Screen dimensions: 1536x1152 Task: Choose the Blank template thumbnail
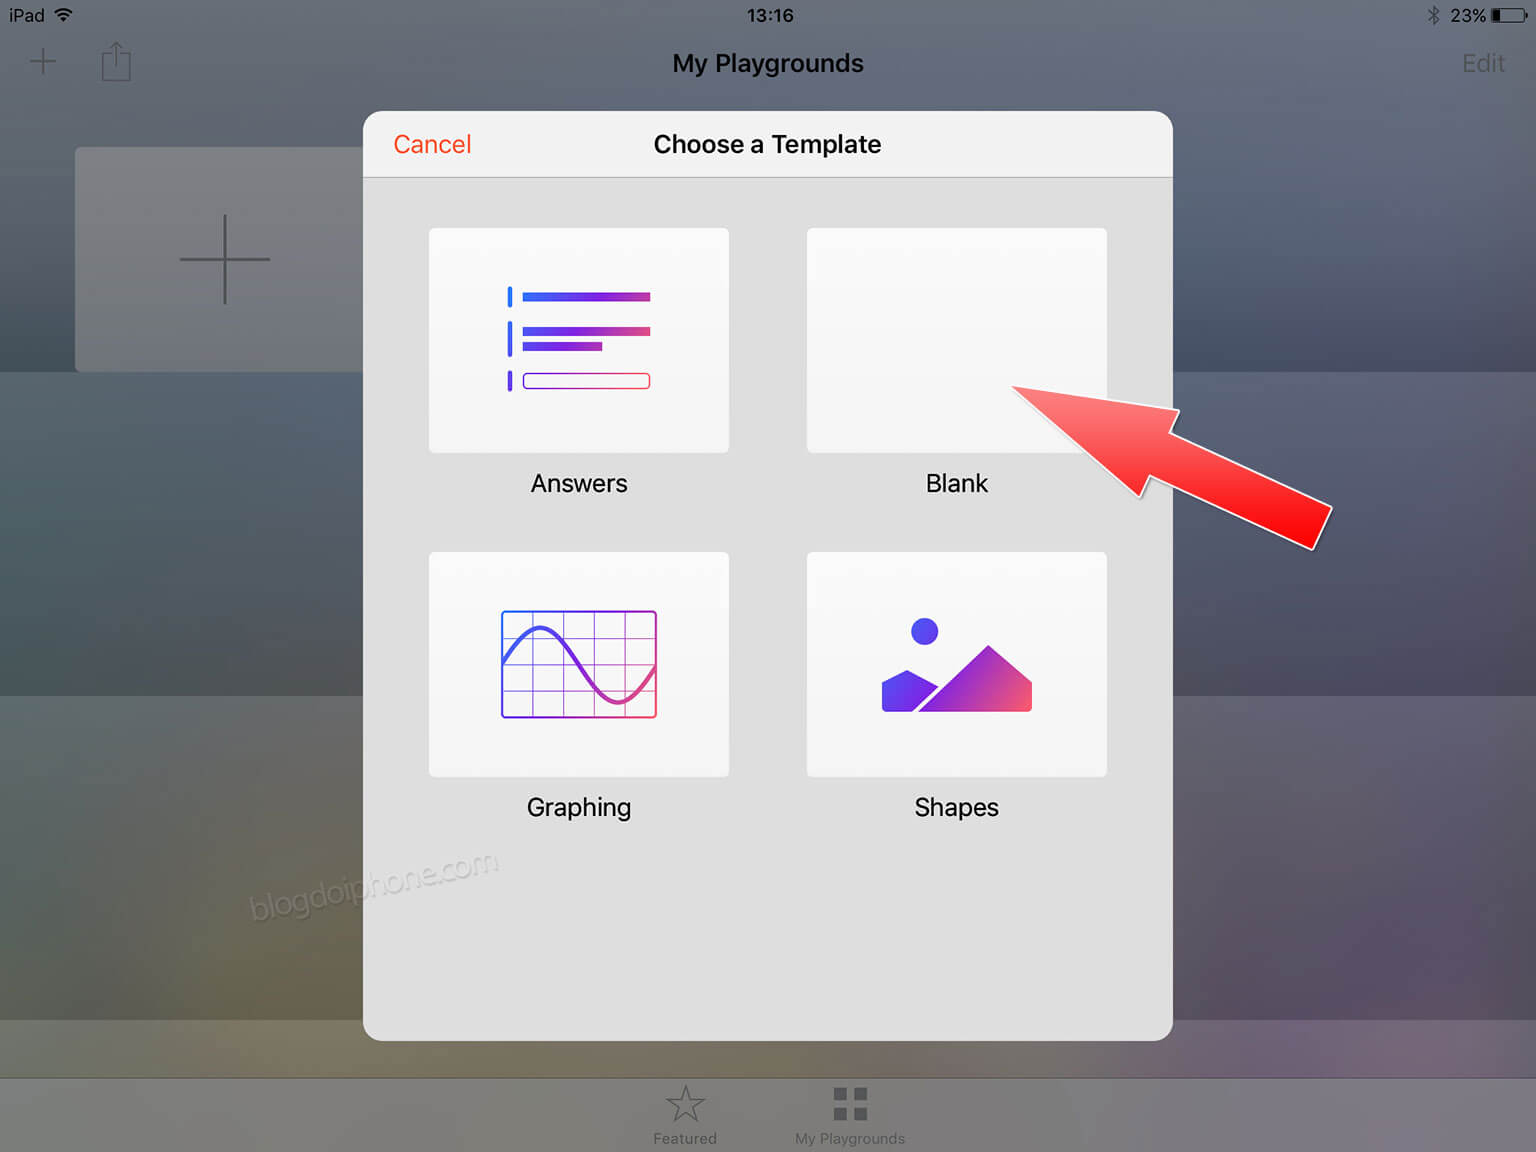tap(957, 340)
